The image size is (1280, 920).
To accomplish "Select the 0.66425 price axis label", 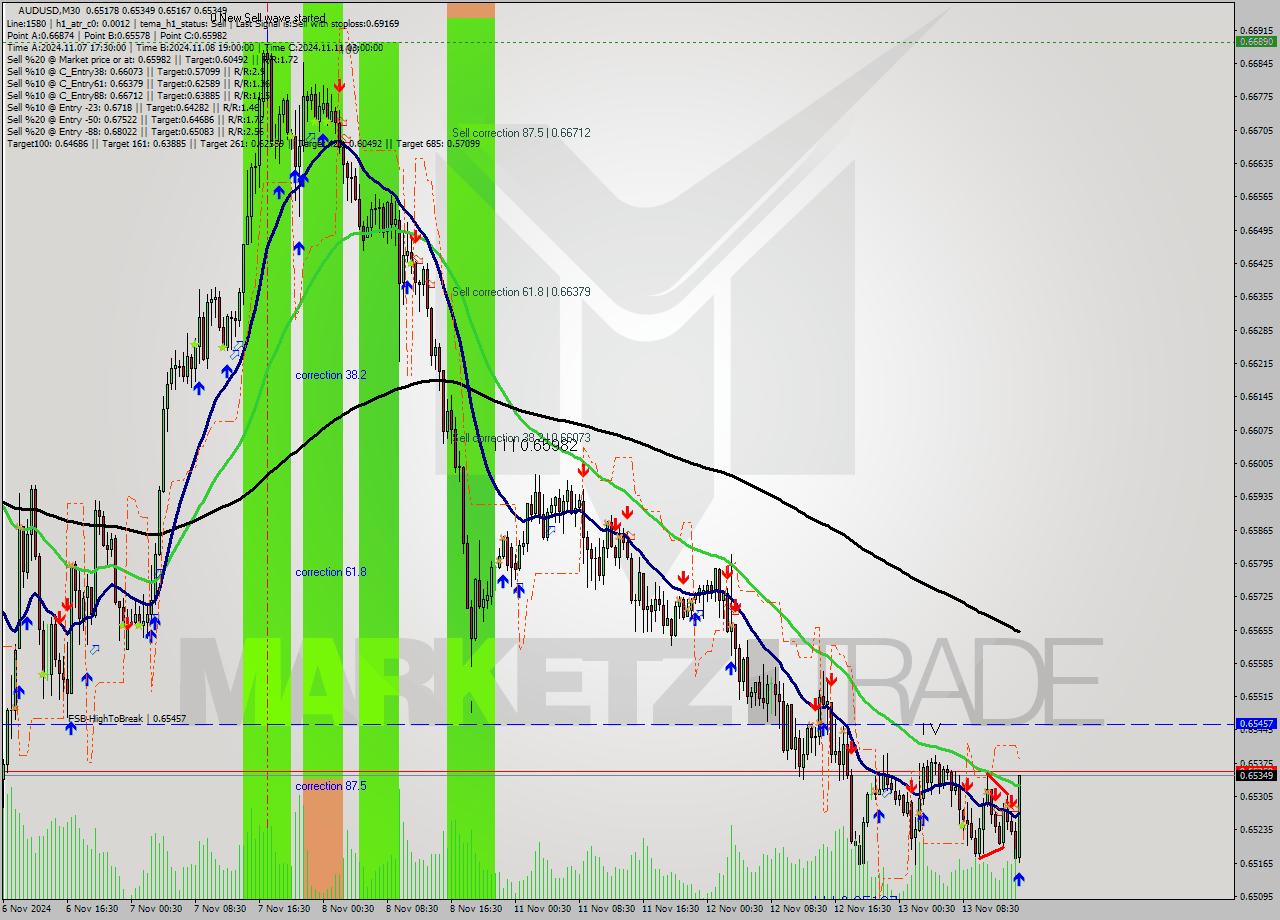I will pos(1256,263).
